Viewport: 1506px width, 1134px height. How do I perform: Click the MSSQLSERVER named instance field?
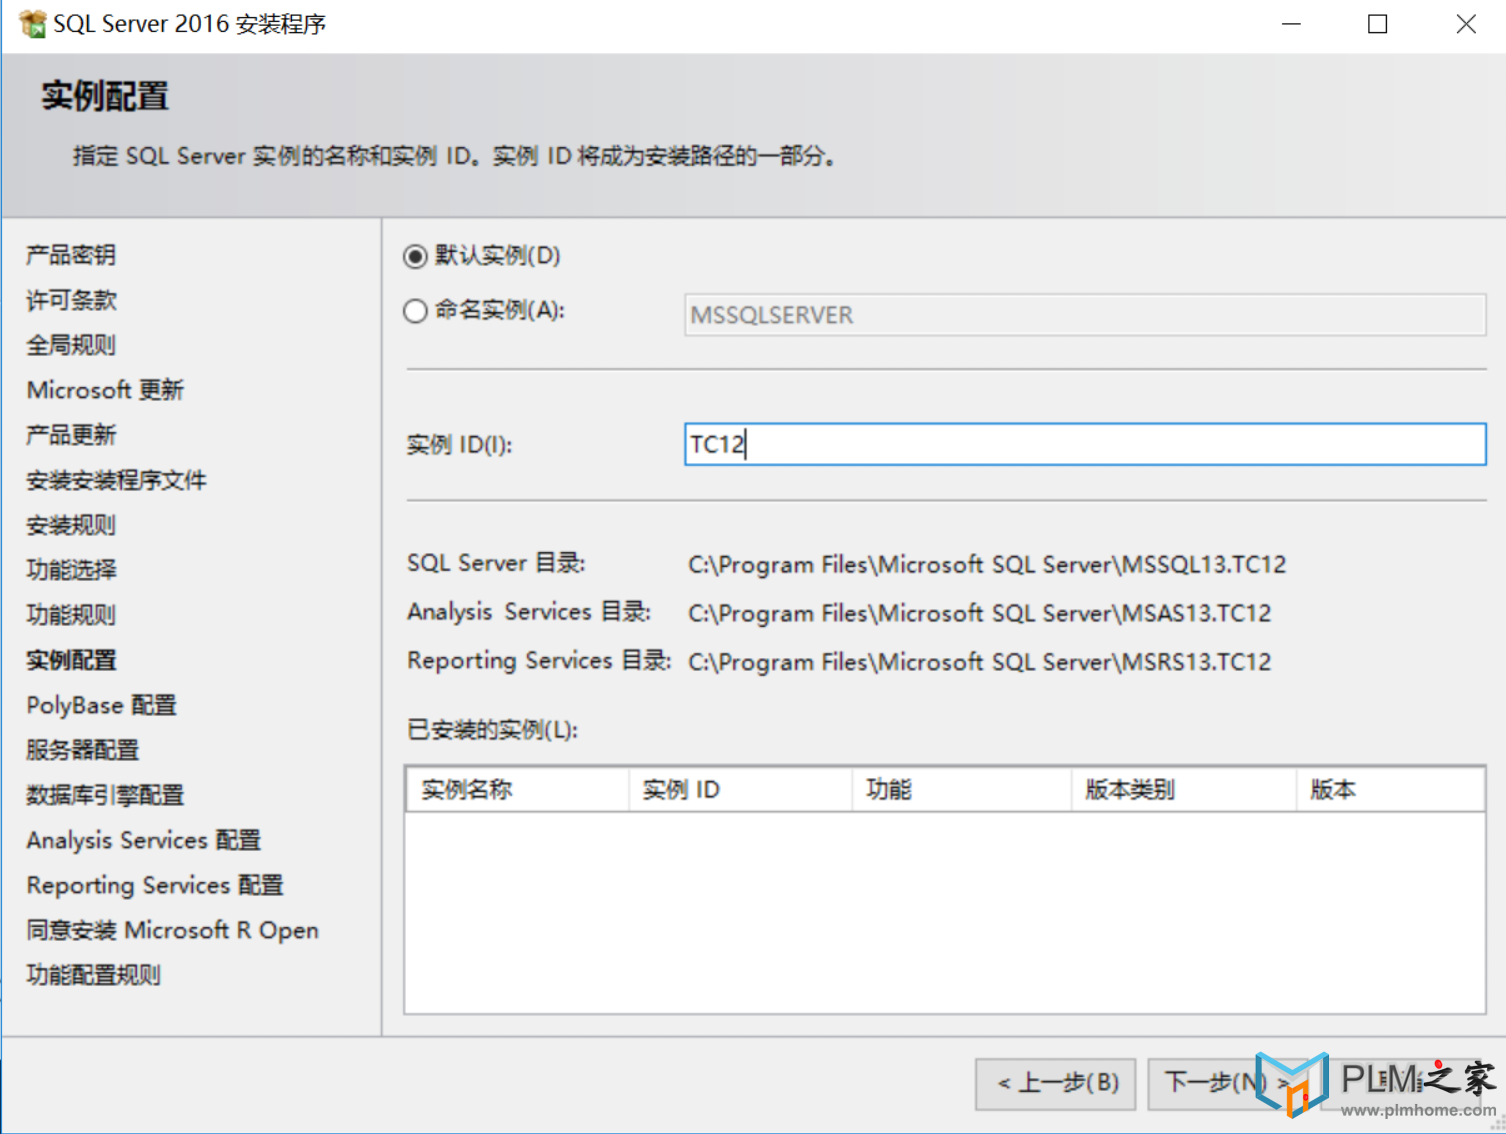[1085, 315]
